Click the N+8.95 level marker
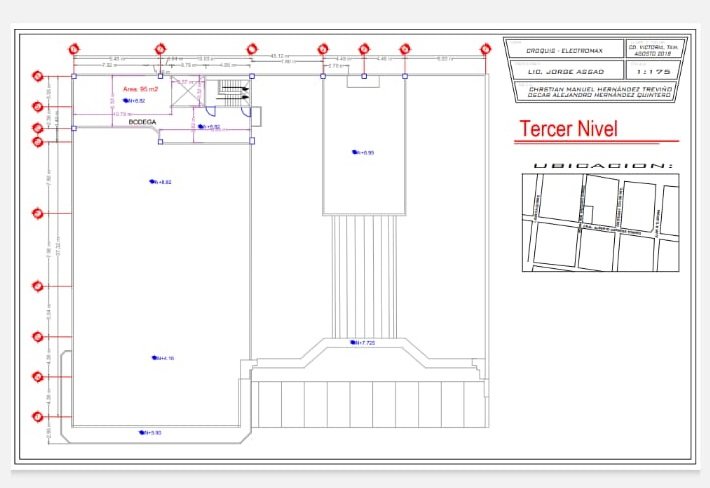710x488 pixels. (x=361, y=152)
